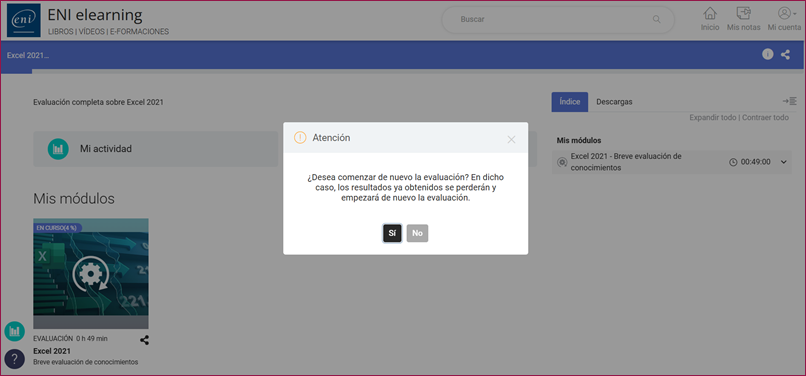Click the Mi actividad panel label
The width and height of the screenshot is (806, 376).
(106, 149)
